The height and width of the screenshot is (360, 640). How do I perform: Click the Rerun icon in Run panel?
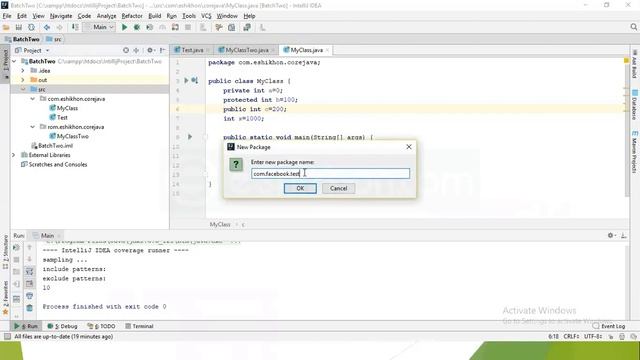16,247
